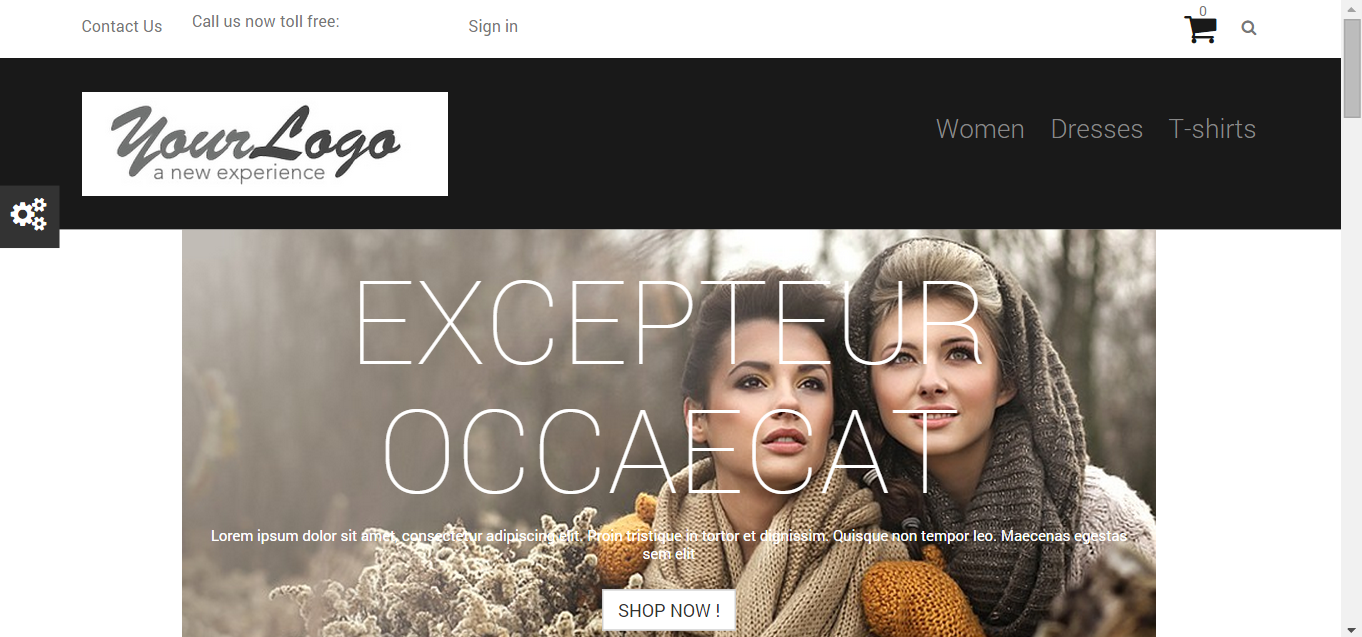Open the T-shirts menu
The width and height of the screenshot is (1362, 637).
(1212, 129)
